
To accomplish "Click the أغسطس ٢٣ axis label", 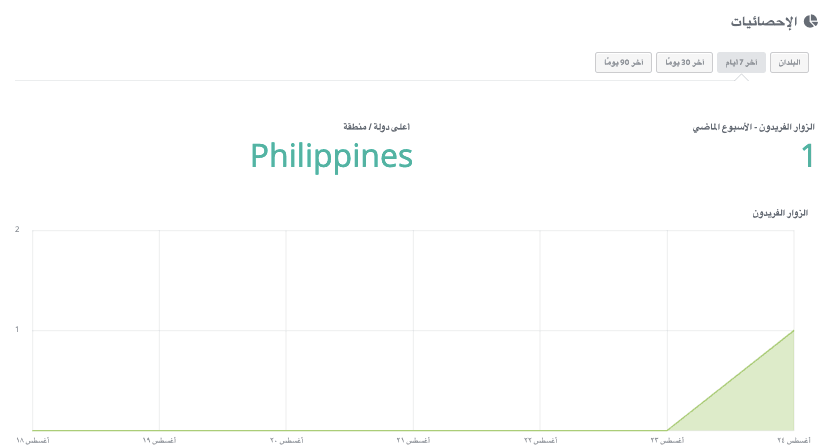I will 667,441.
